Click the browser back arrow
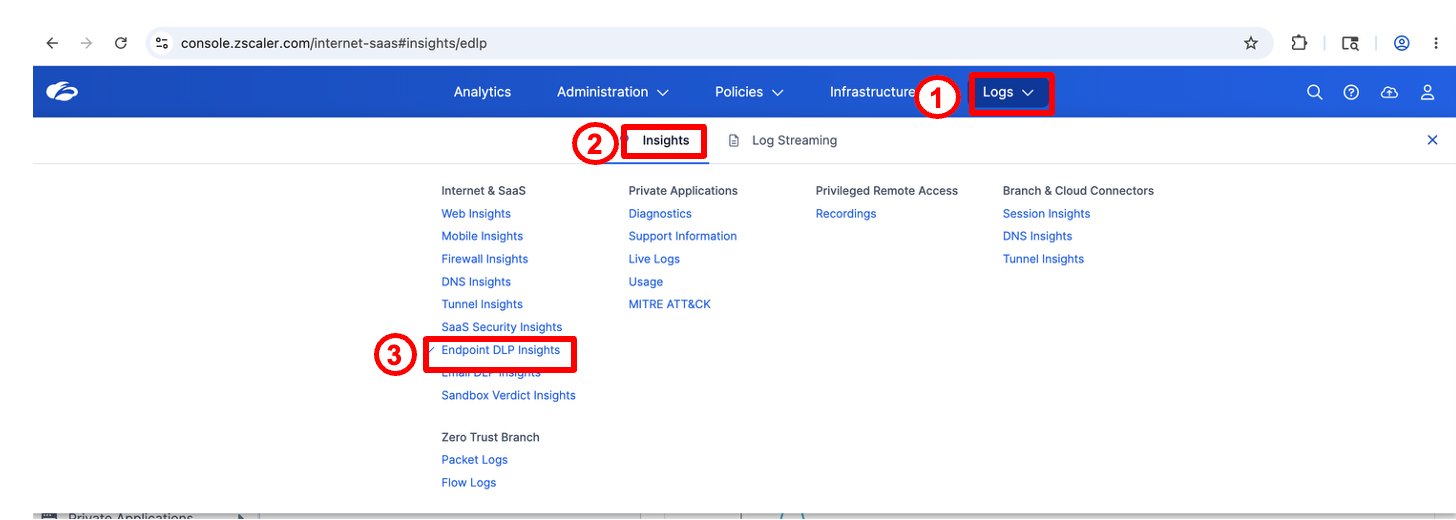The height and width of the screenshot is (520, 1456). (x=52, y=43)
